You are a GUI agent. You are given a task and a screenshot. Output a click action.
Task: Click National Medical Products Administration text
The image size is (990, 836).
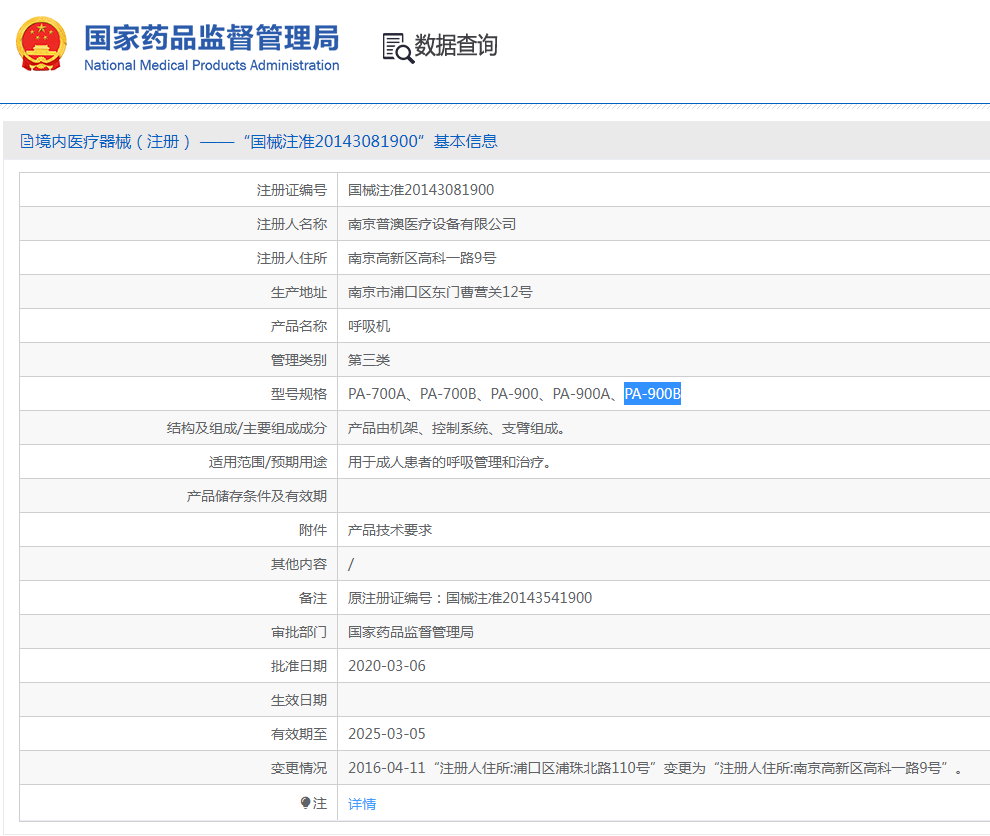[x=212, y=65]
